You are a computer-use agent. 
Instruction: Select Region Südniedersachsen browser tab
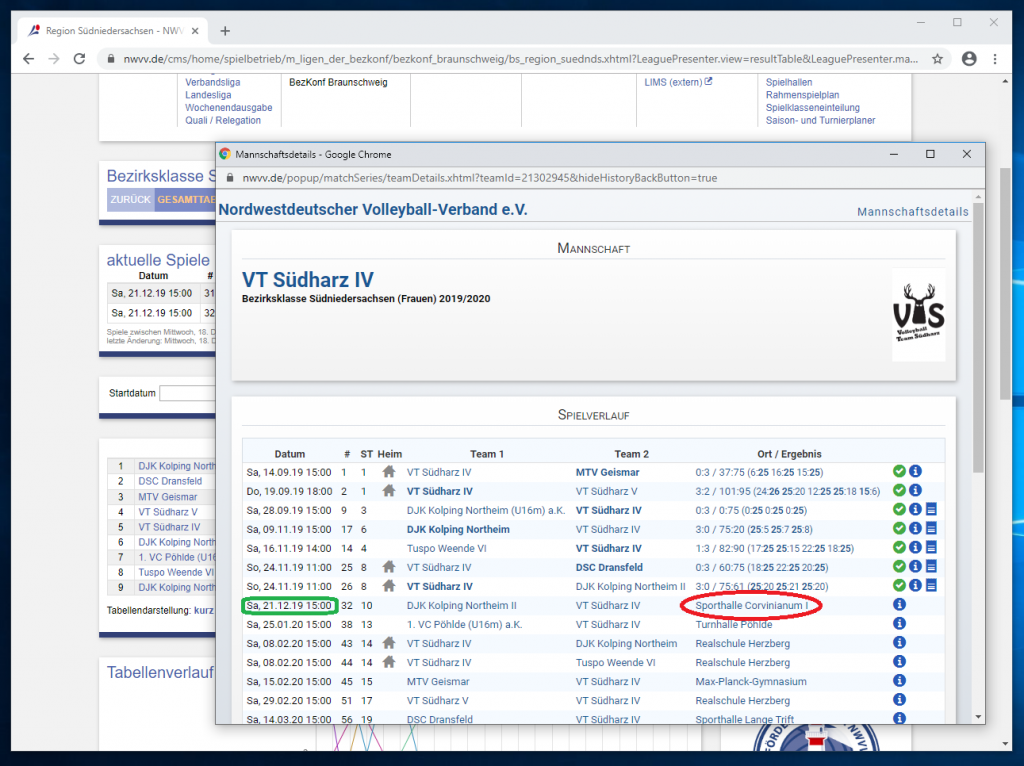pos(114,31)
